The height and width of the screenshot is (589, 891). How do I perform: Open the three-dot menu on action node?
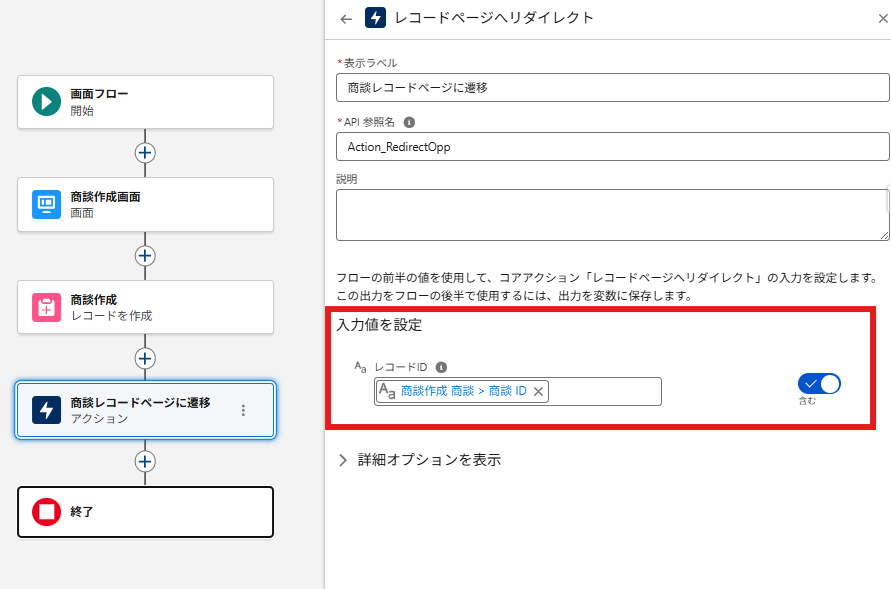coord(243,410)
